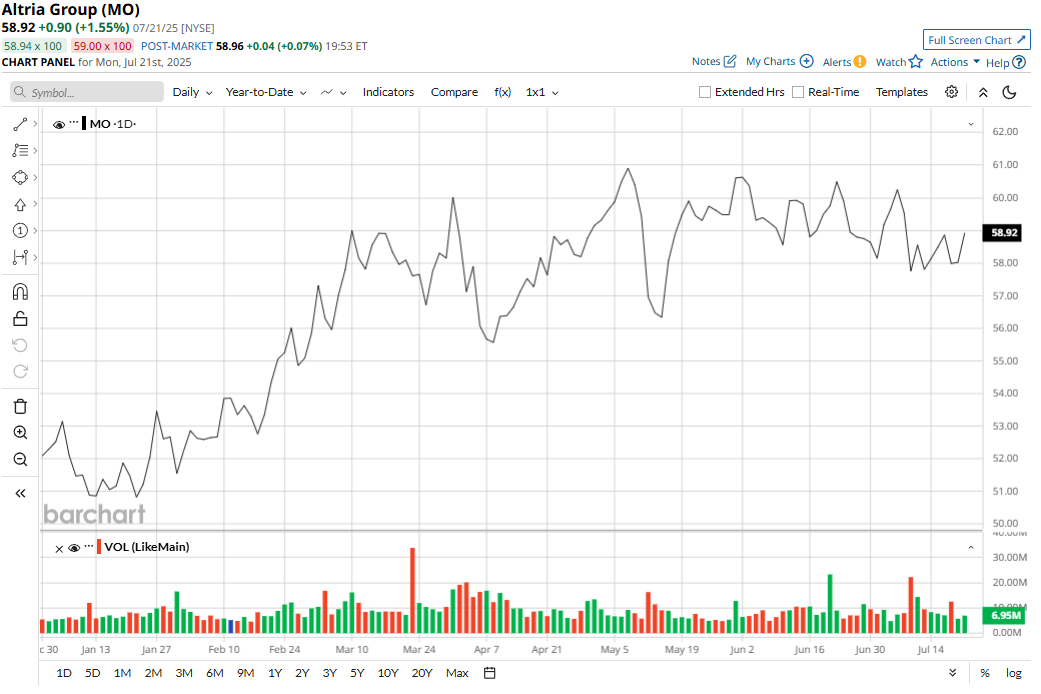Open MO series options ellipsis
Screen dimensions: 1041x694
click(74, 122)
